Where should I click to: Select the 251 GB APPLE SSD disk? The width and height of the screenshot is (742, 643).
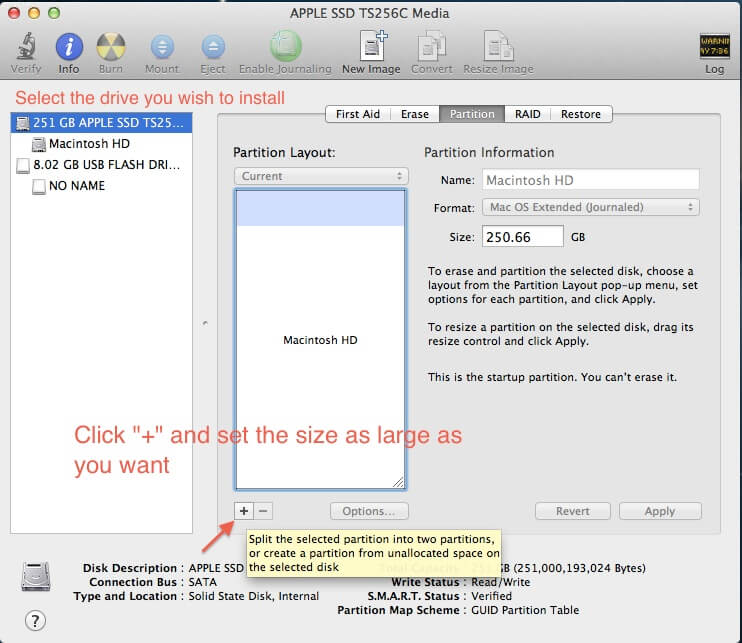click(101, 123)
